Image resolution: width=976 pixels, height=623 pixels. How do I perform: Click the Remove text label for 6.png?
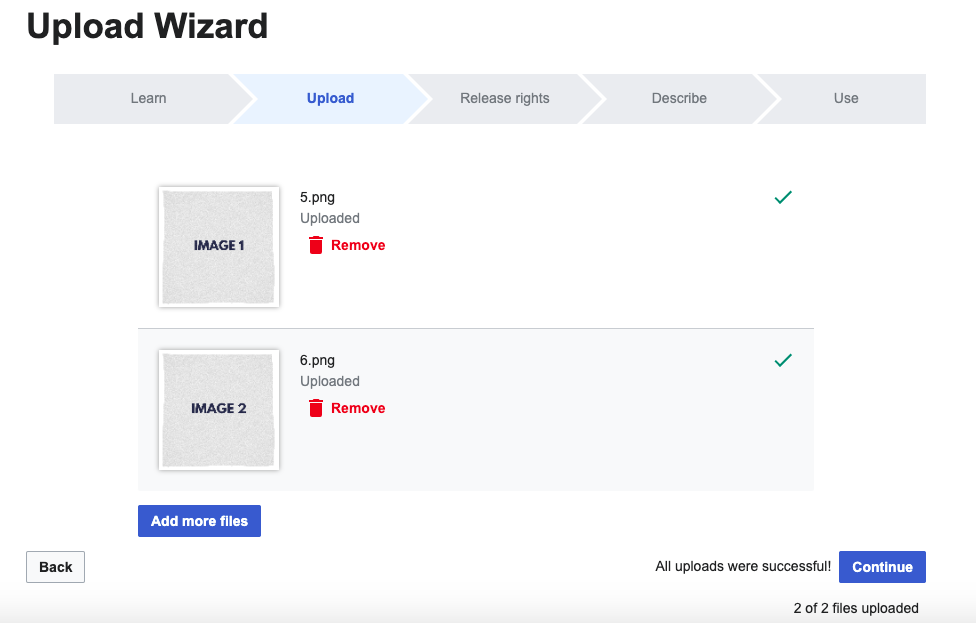click(358, 408)
